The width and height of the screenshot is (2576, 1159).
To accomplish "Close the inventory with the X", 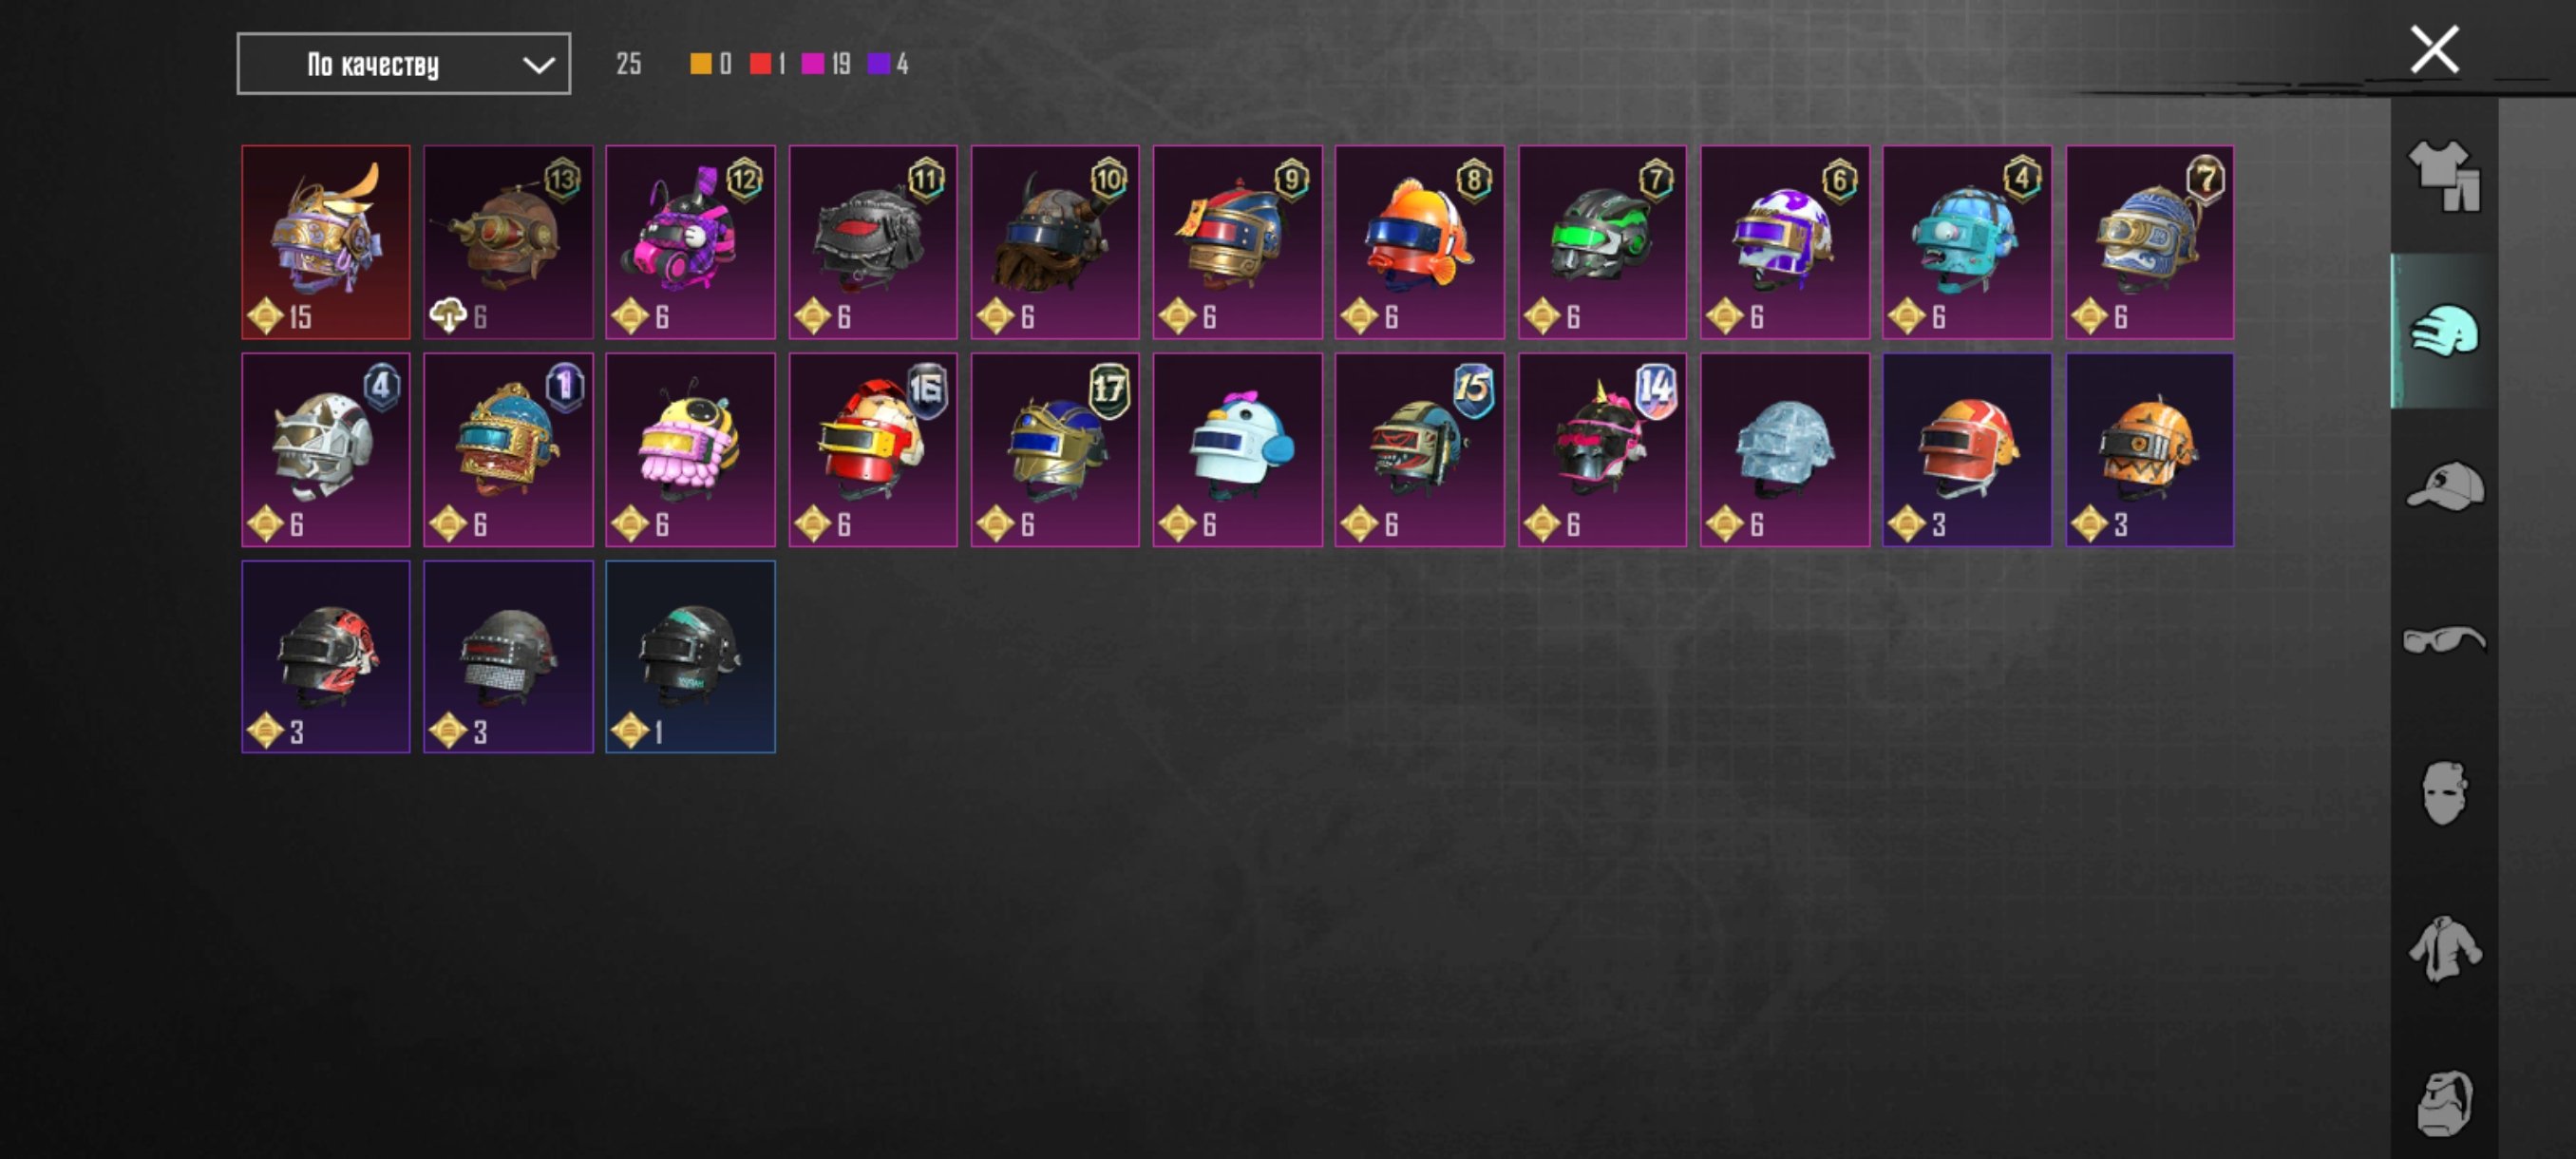I will coord(2434,49).
